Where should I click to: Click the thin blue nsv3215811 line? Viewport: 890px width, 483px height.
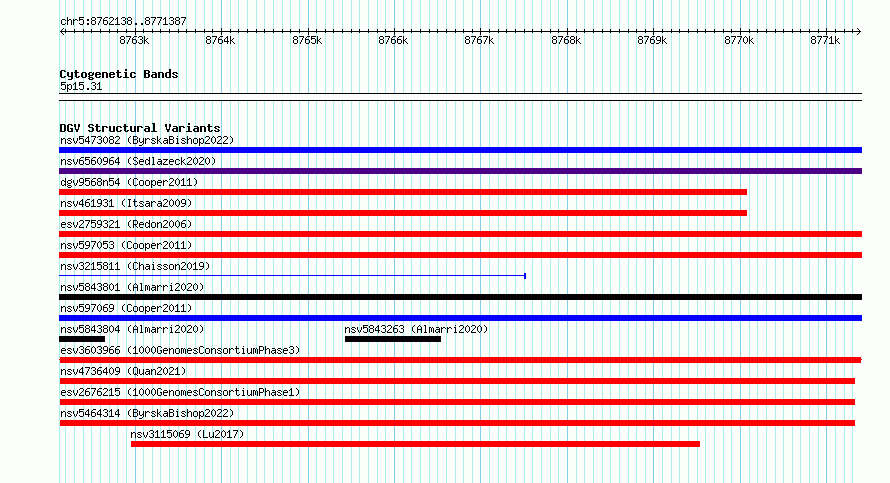(x=292, y=276)
